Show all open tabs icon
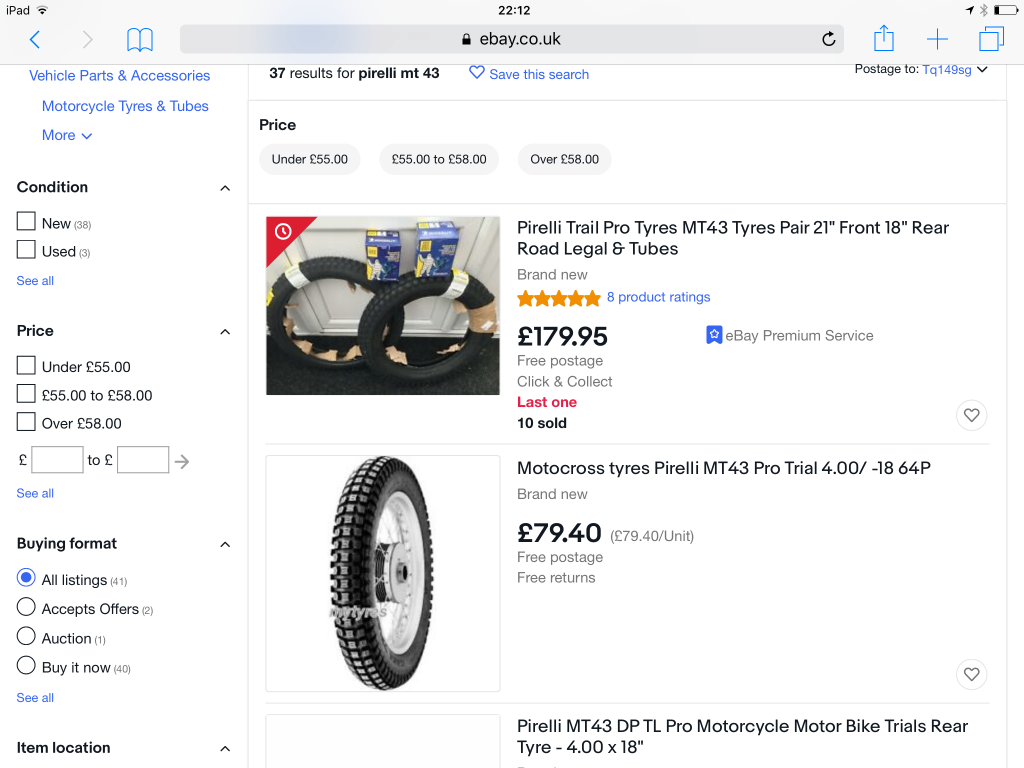 point(991,39)
